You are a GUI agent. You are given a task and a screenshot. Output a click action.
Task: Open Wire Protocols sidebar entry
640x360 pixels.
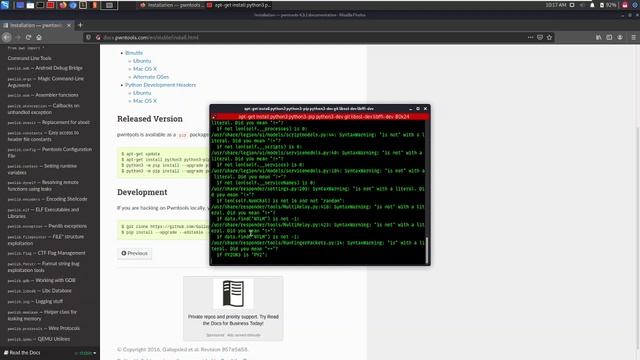(x=44, y=329)
